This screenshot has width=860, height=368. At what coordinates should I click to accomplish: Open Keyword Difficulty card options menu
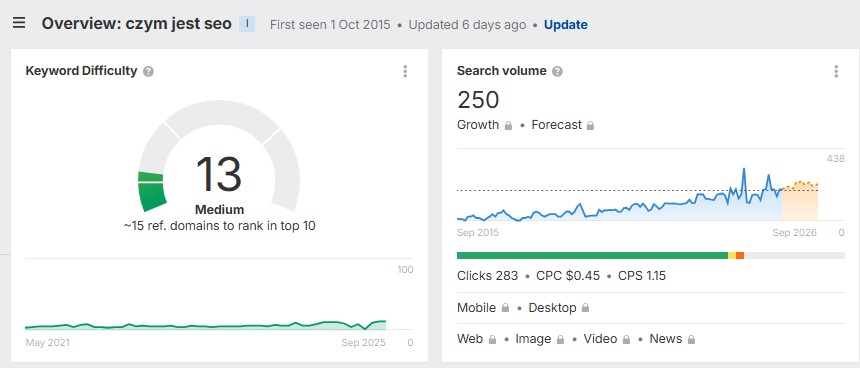(x=405, y=71)
